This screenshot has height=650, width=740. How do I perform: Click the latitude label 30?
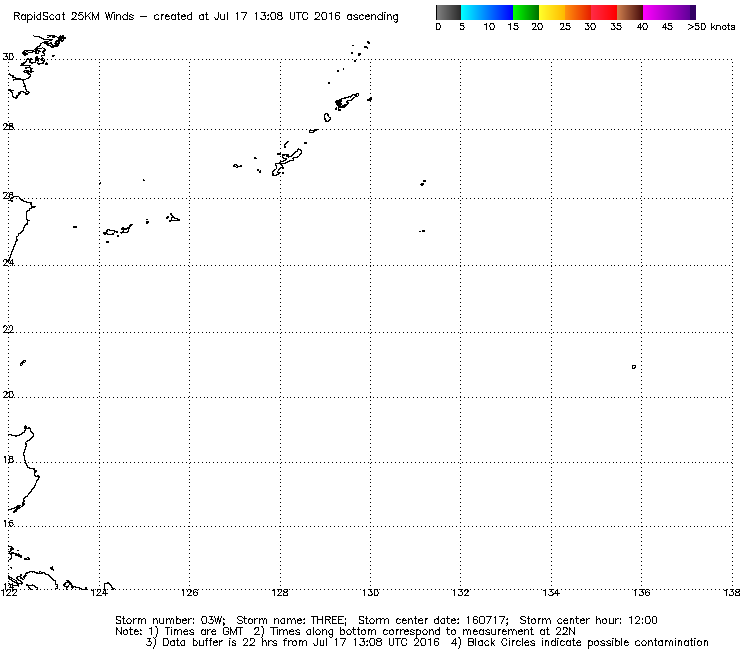8,57
